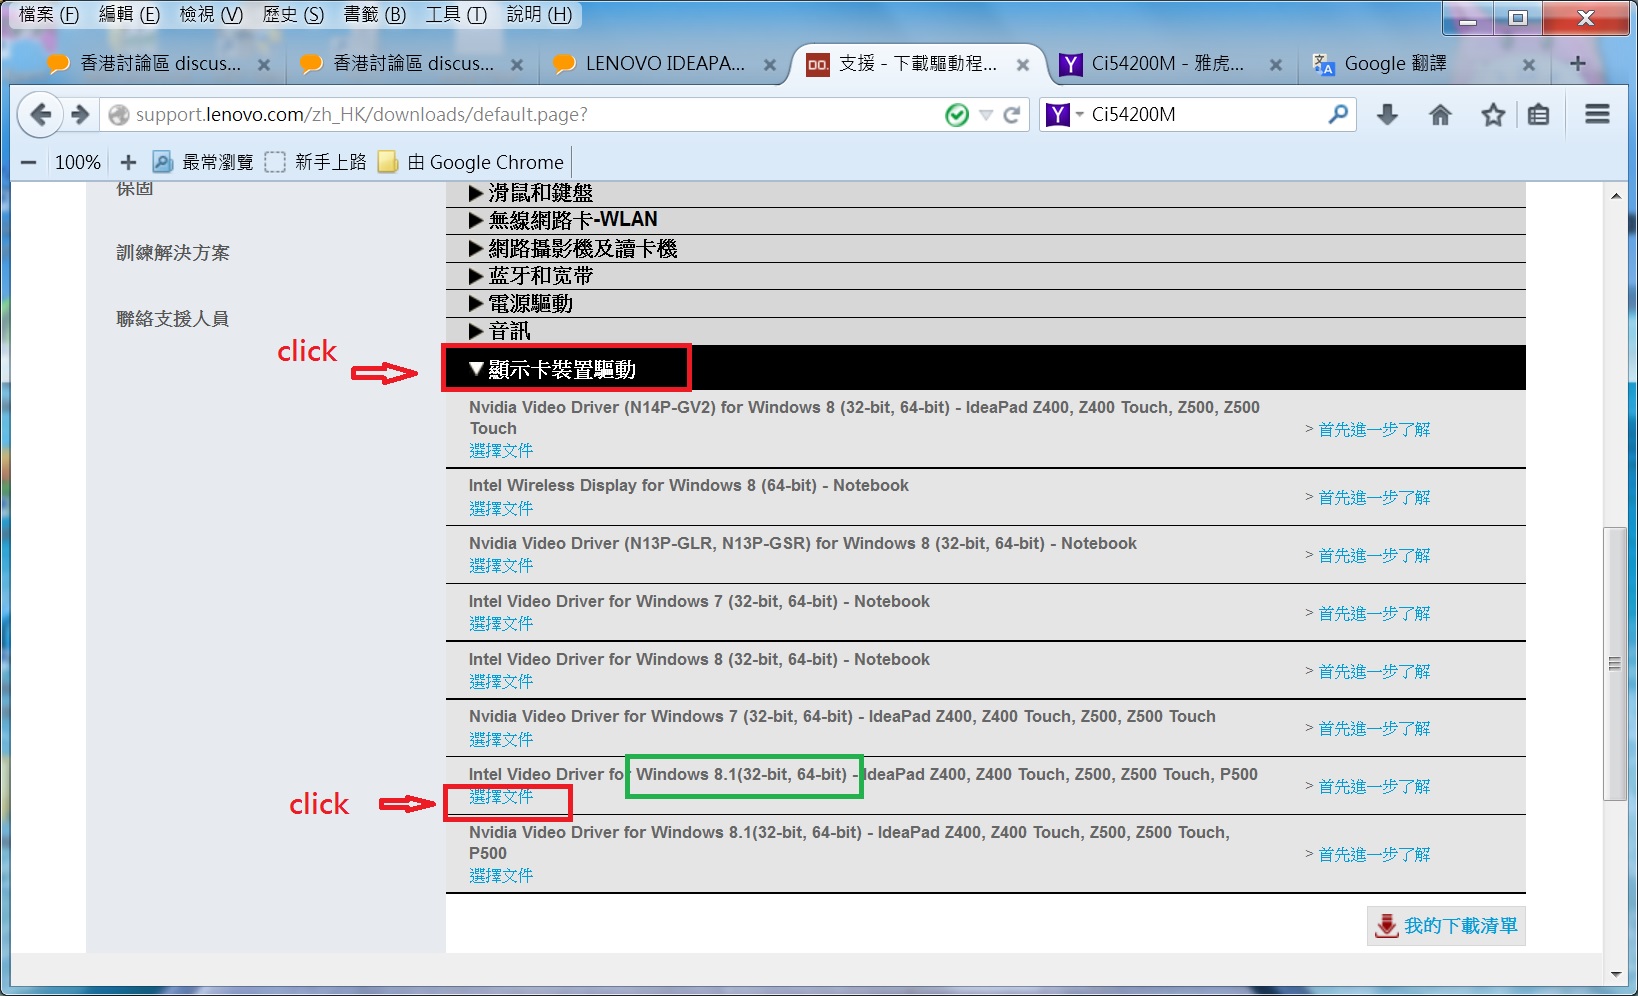
Task: Click the search magnifier icon in search box
Action: tap(1337, 114)
